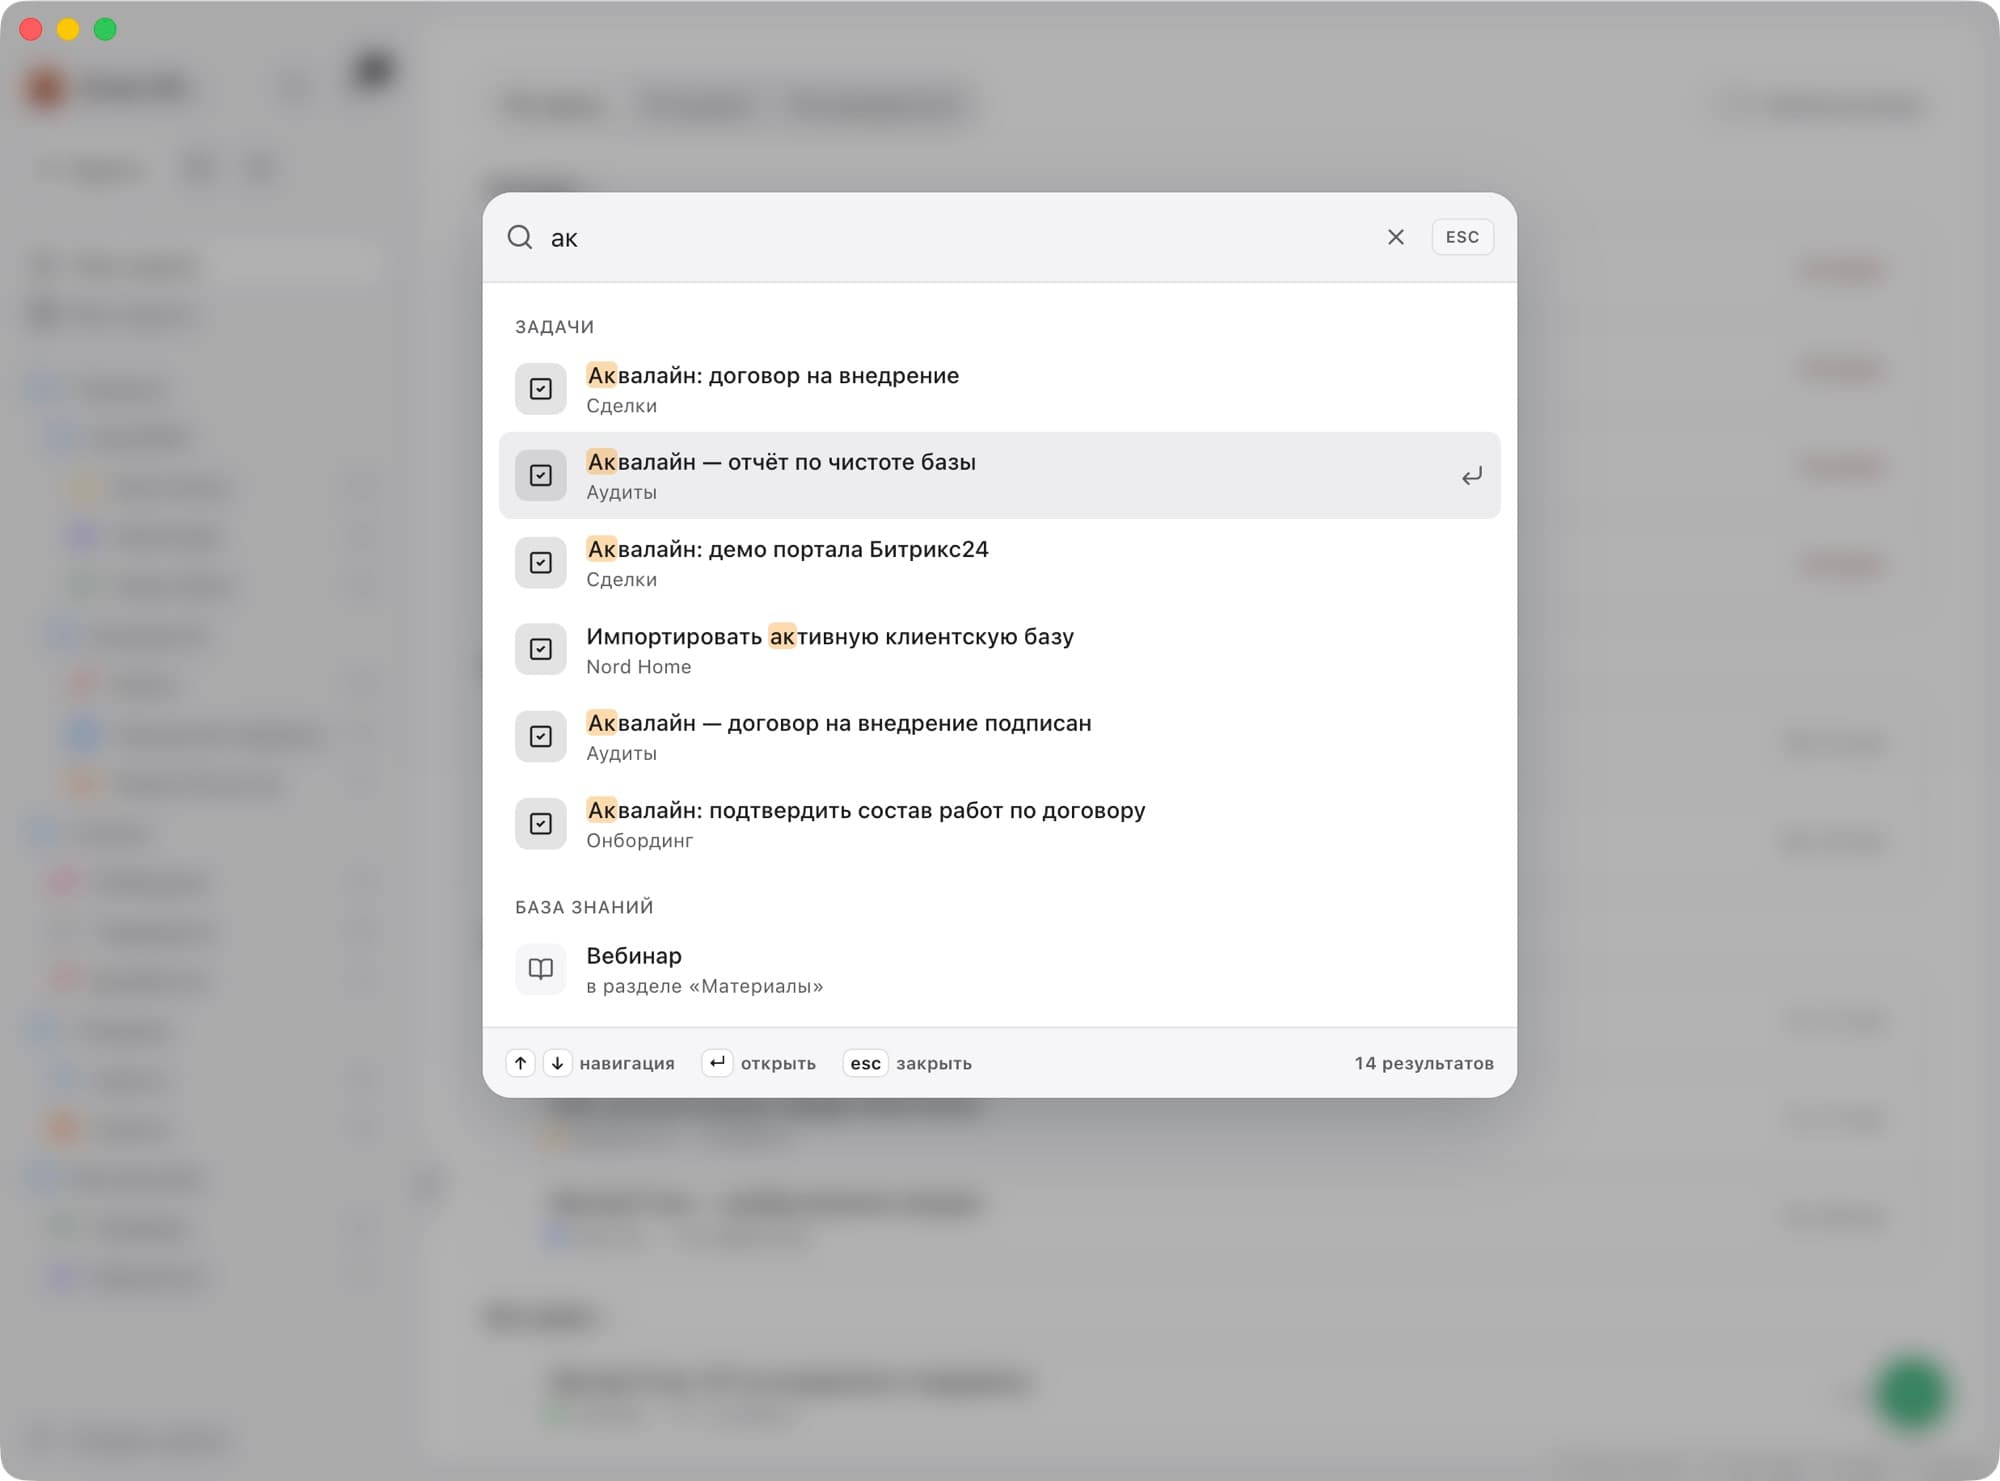Click the «14 результатов» counter
Viewport: 2000px width, 1481px height.
click(1424, 1063)
